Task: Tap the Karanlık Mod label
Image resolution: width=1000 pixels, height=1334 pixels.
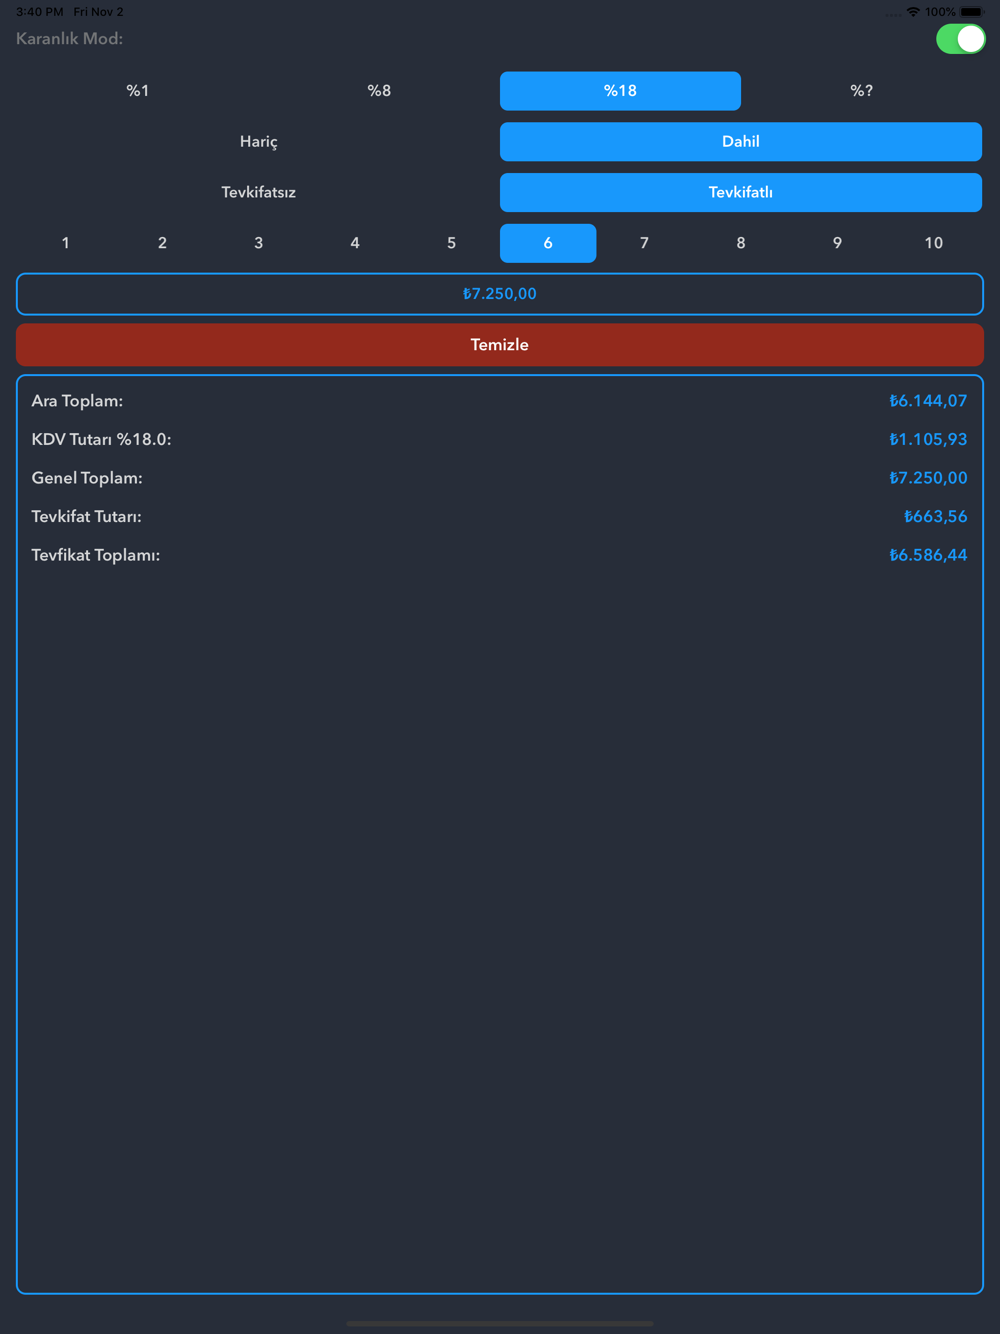Action: 69,39
